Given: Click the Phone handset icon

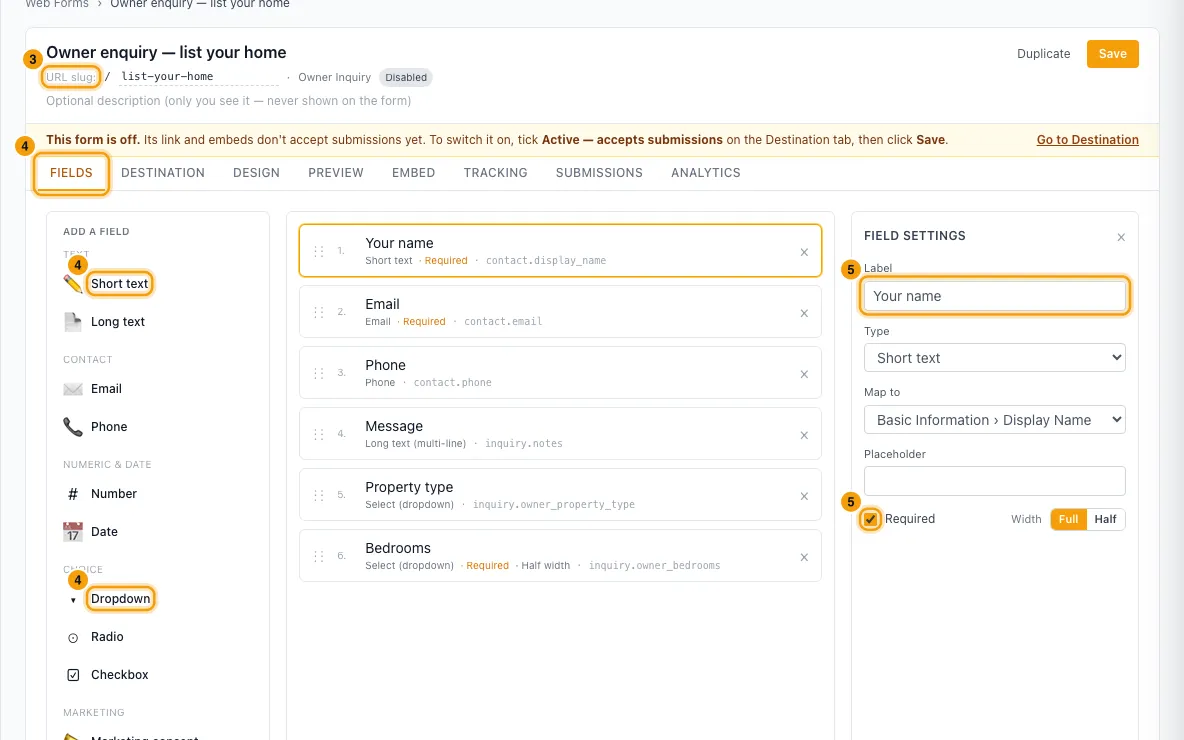Looking at the screenshot, I should pos(72,427).
